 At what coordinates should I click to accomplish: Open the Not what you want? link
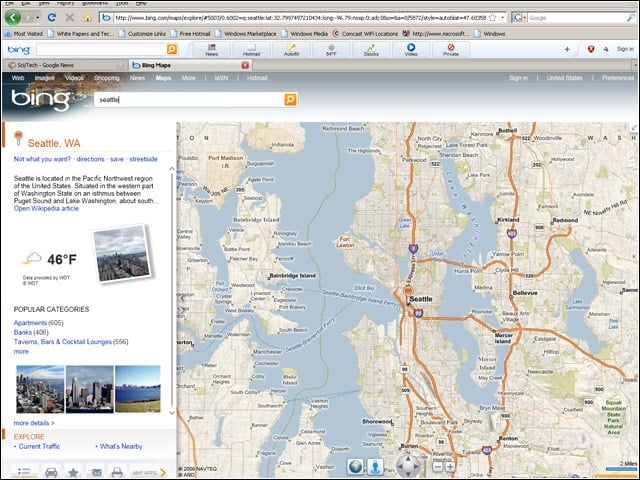coord(42,159)
